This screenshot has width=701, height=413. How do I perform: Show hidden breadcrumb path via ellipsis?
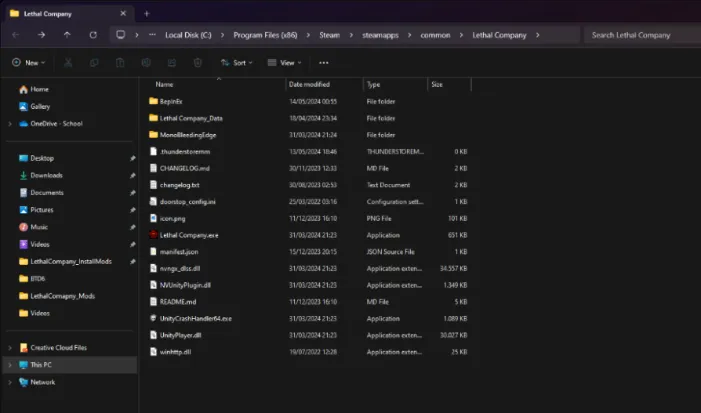[x=152, y=35]
